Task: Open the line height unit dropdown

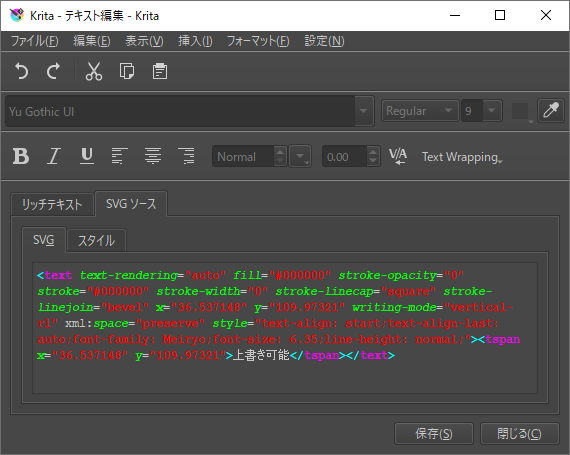Action: (300, 157)
